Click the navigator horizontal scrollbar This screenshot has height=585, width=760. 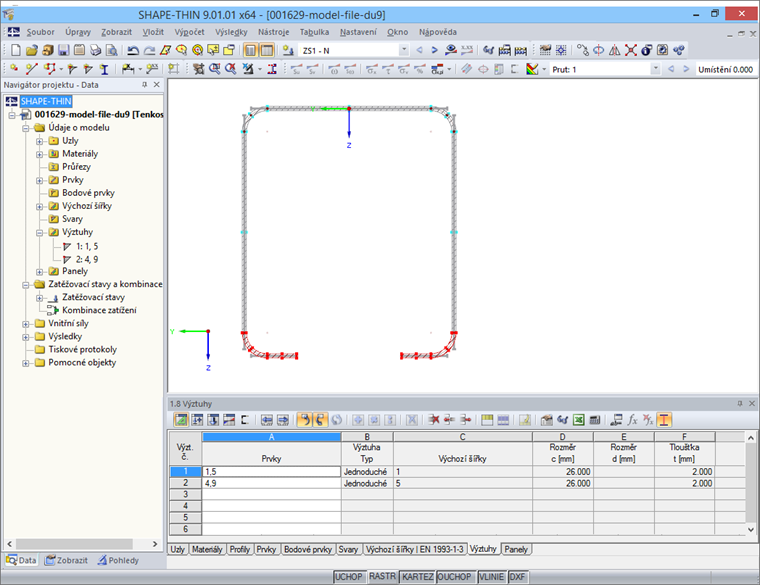[74, 544]
